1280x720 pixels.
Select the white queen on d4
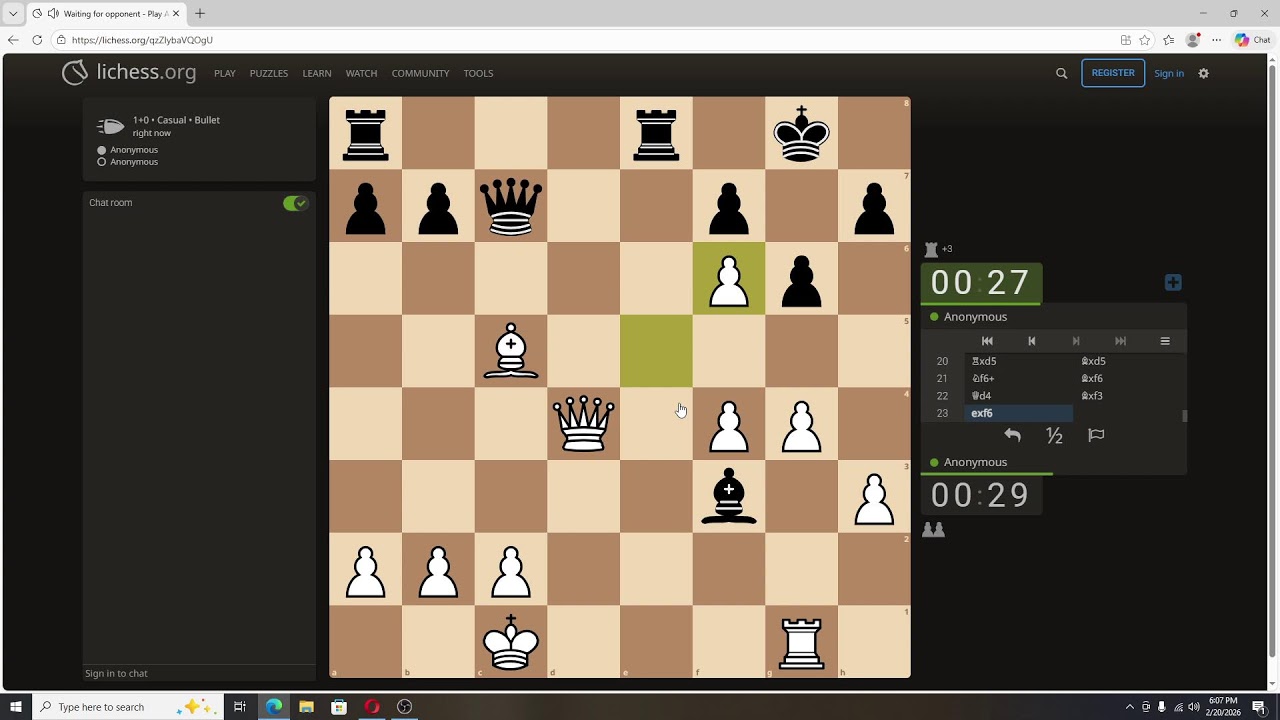[583, 424]
